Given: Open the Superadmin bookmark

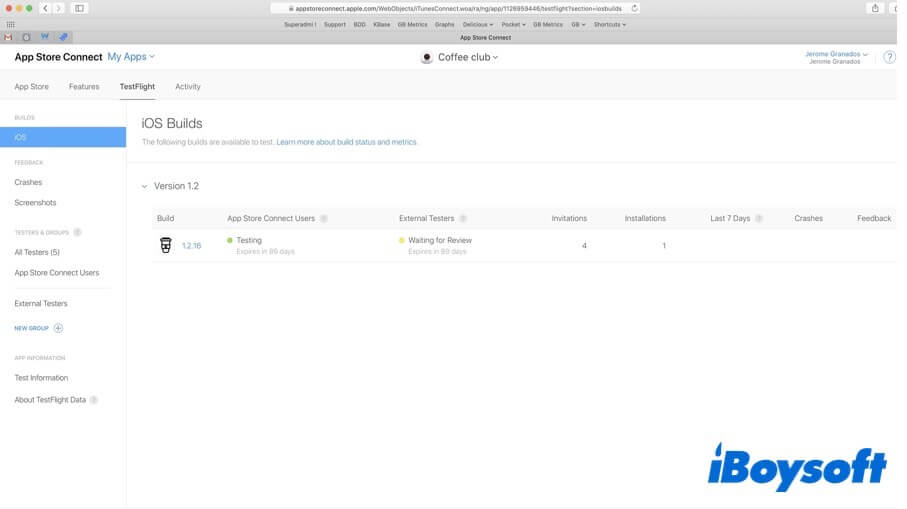Looking at the screenshot, I should pos(300,24).
